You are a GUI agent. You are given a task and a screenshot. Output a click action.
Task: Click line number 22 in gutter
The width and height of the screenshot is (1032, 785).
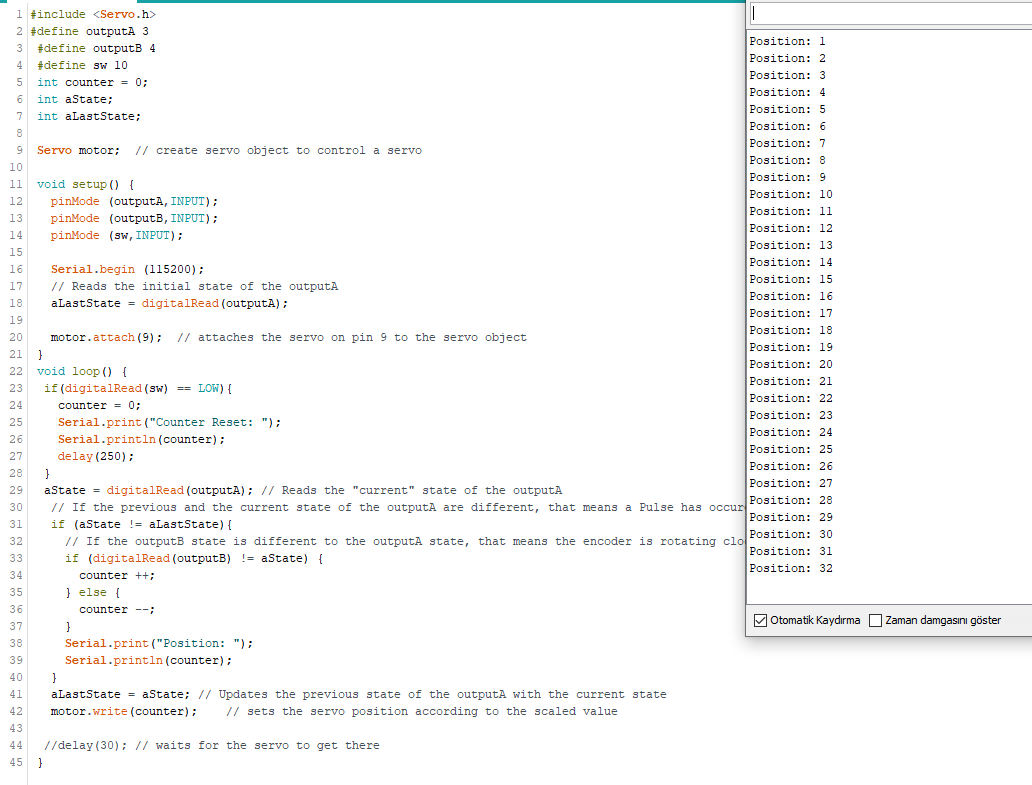[x=16, y=372]
